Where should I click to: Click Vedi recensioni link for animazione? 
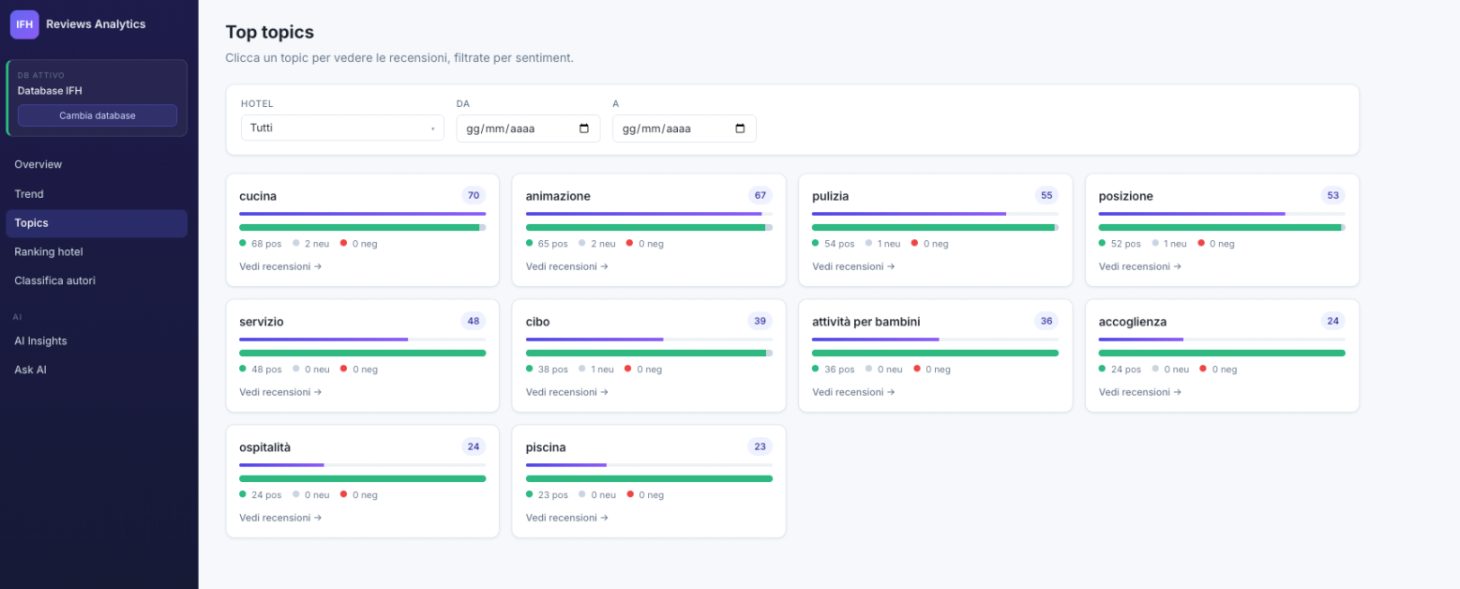(567, 267)
